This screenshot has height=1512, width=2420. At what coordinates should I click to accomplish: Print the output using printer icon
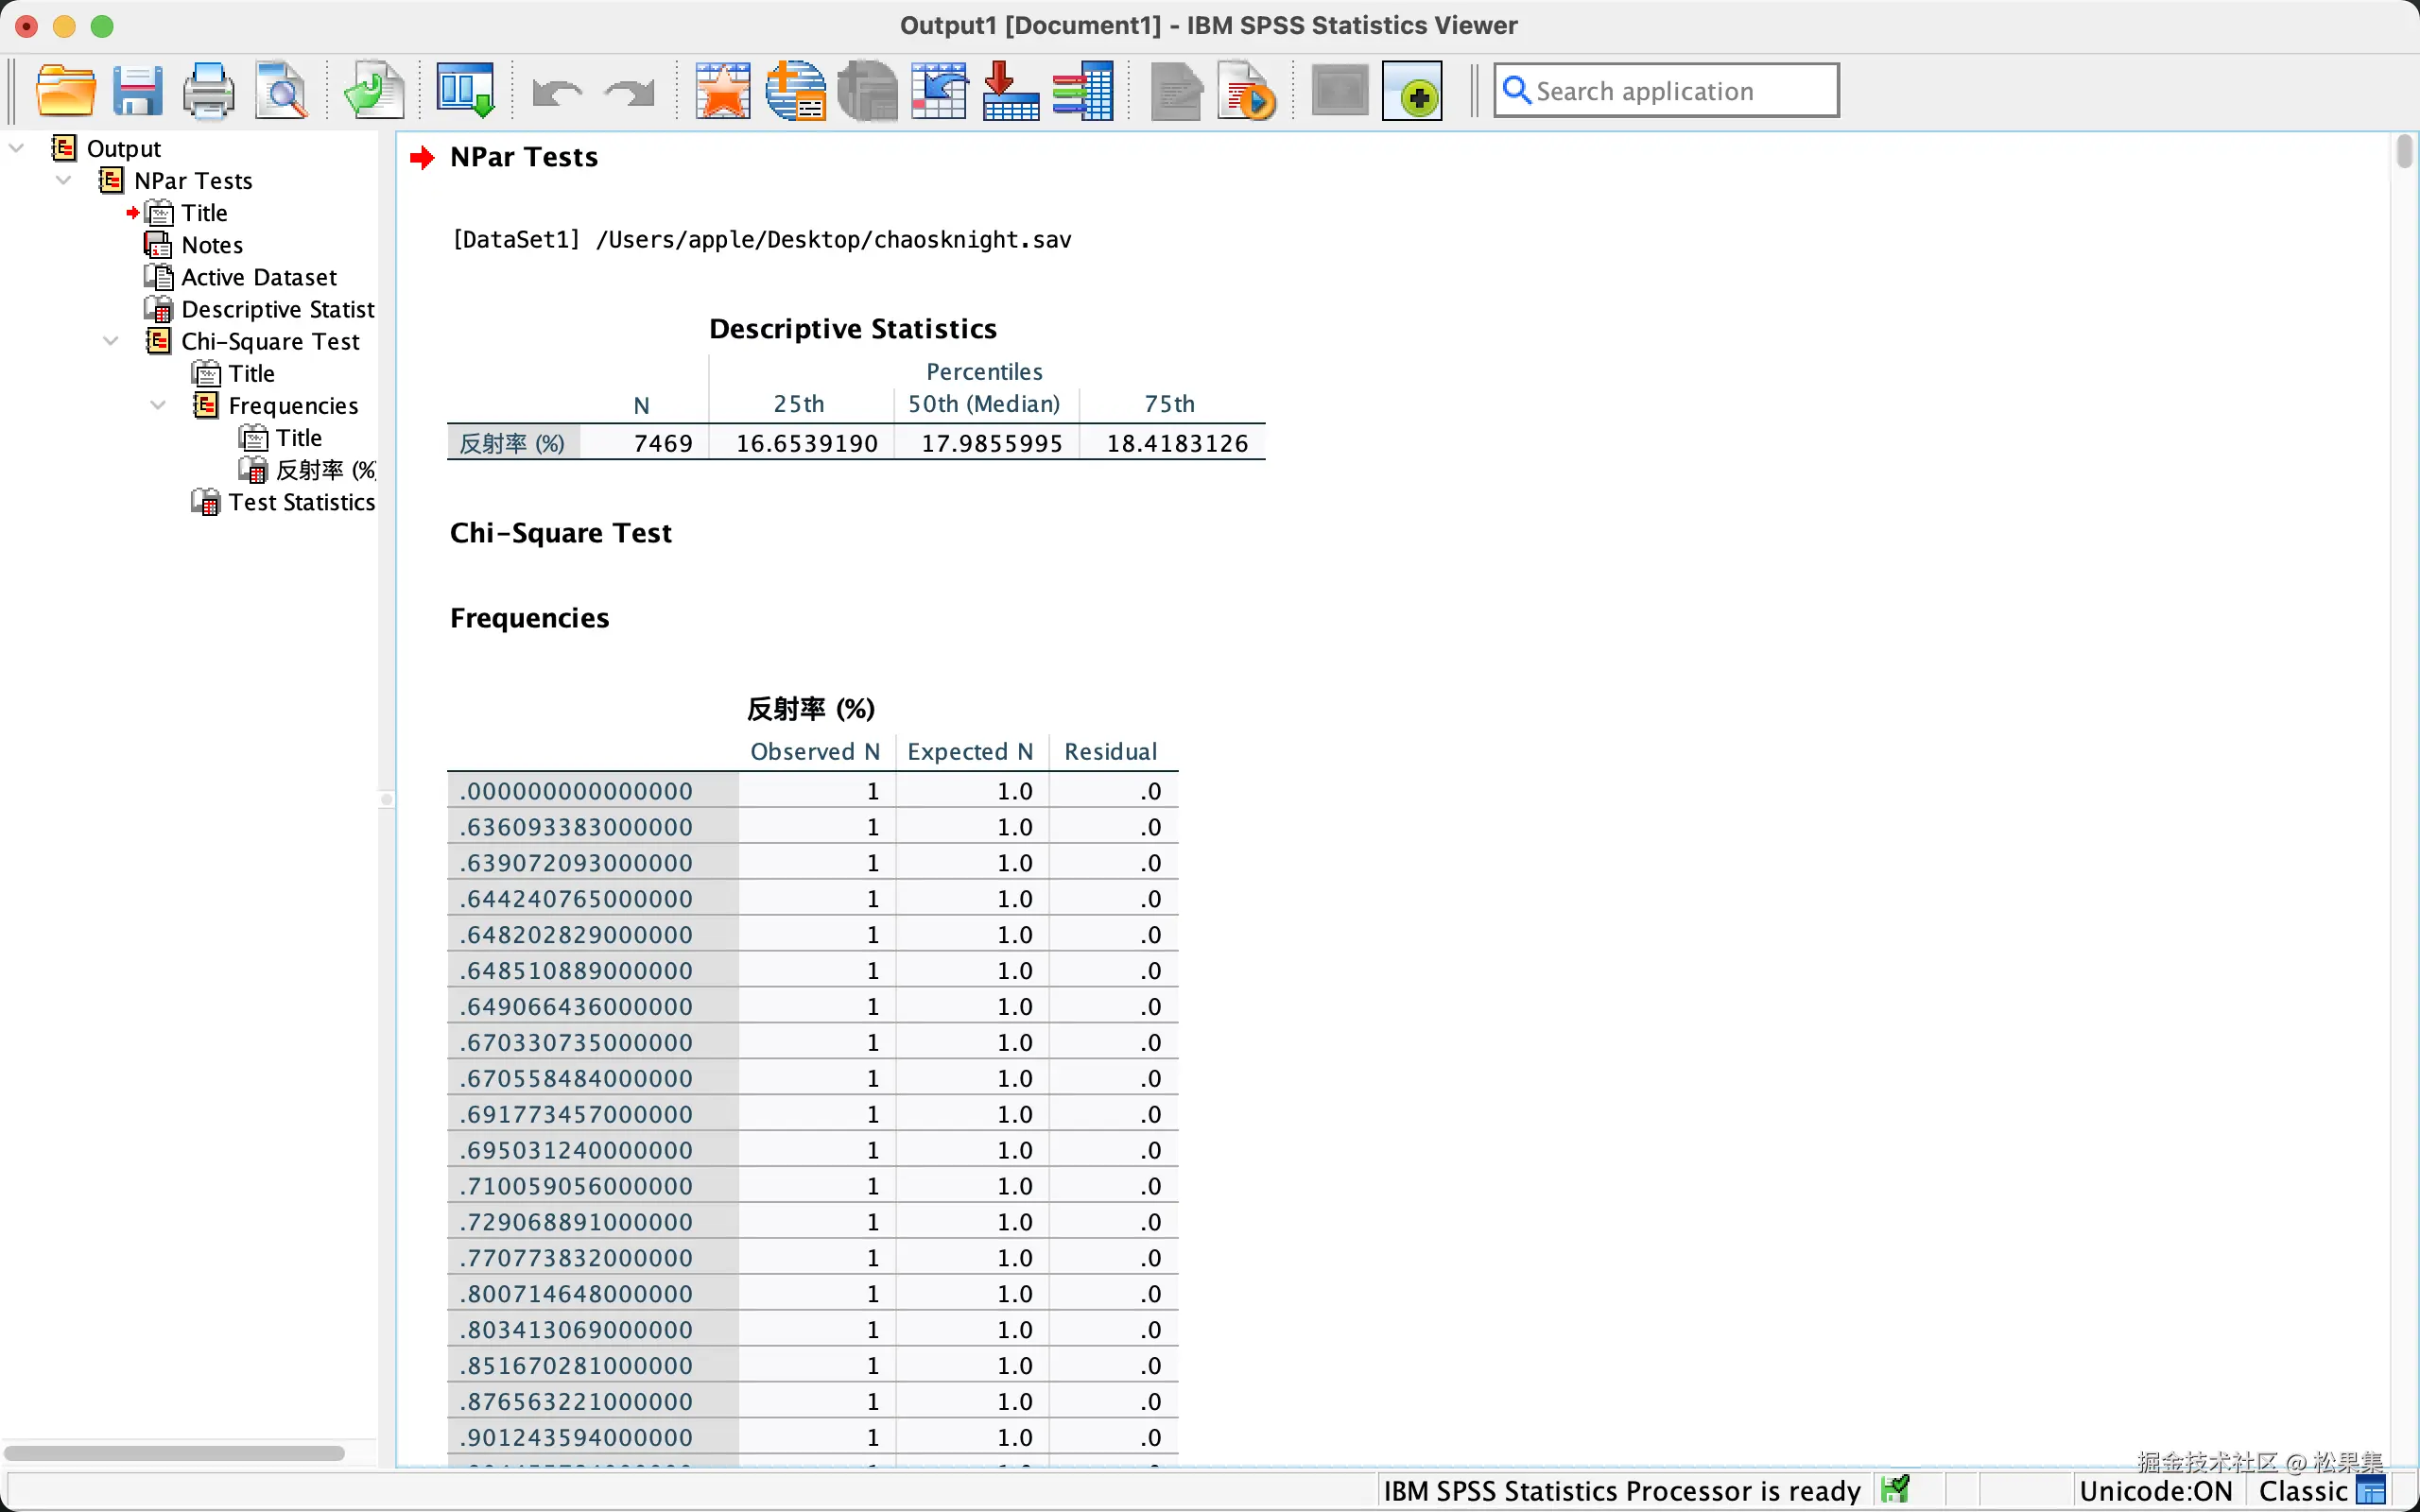coord(208,91)
